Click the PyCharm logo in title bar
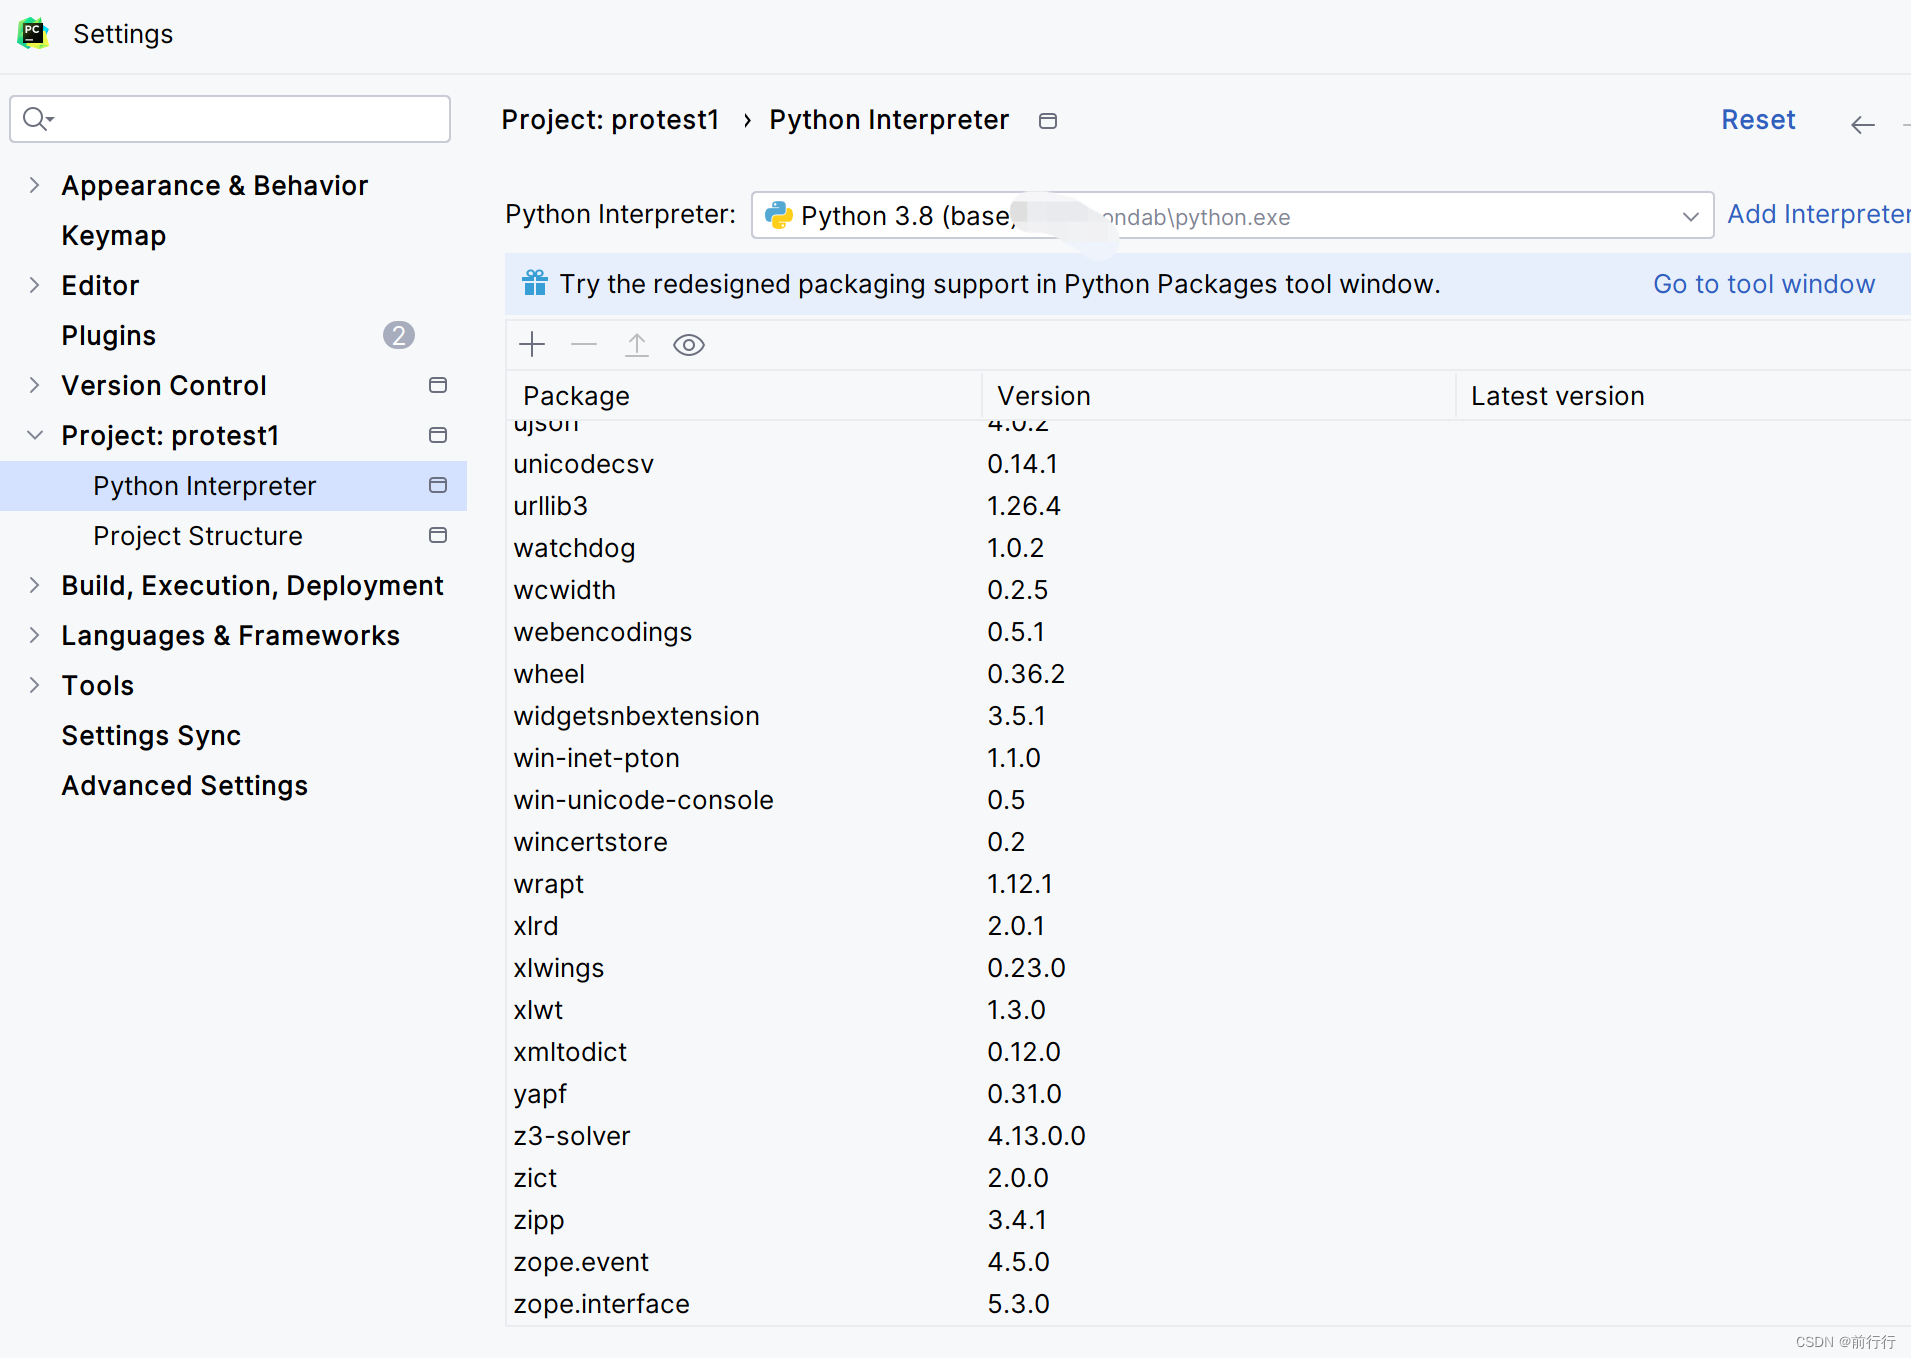 33,33
